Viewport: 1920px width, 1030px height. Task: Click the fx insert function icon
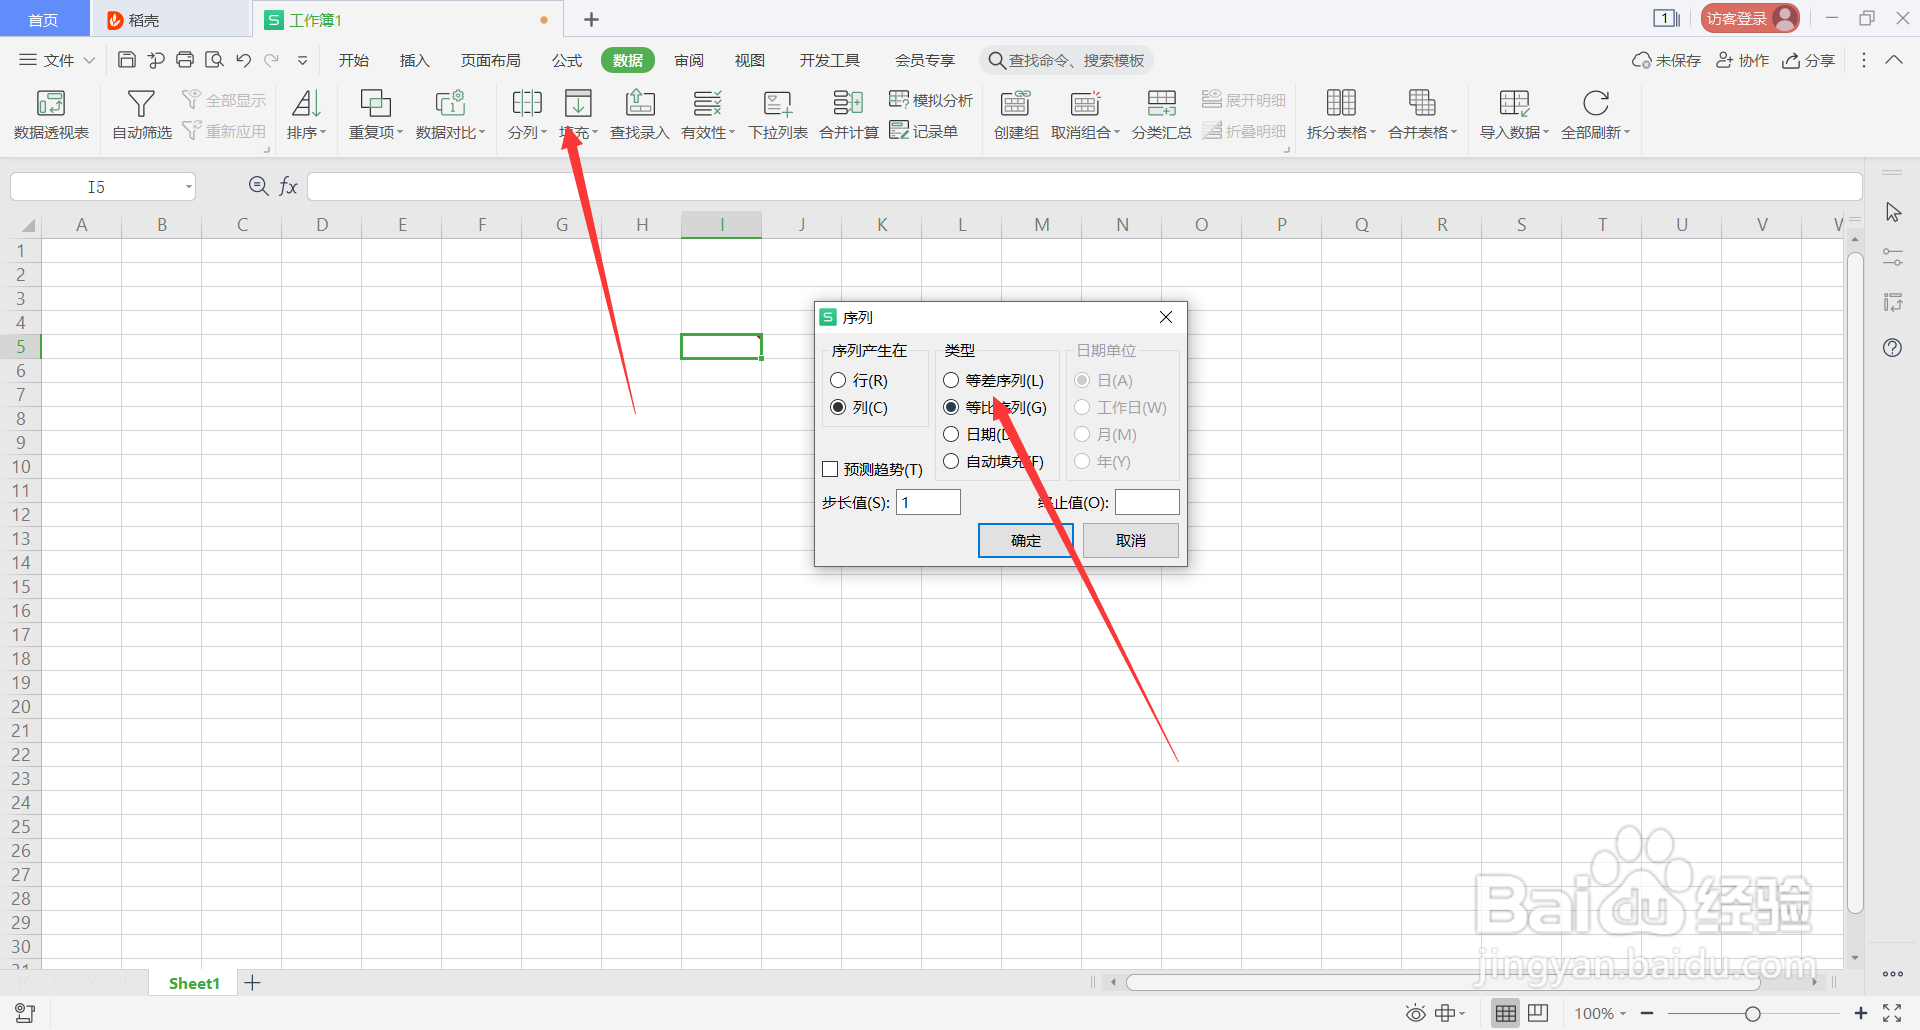288,186
